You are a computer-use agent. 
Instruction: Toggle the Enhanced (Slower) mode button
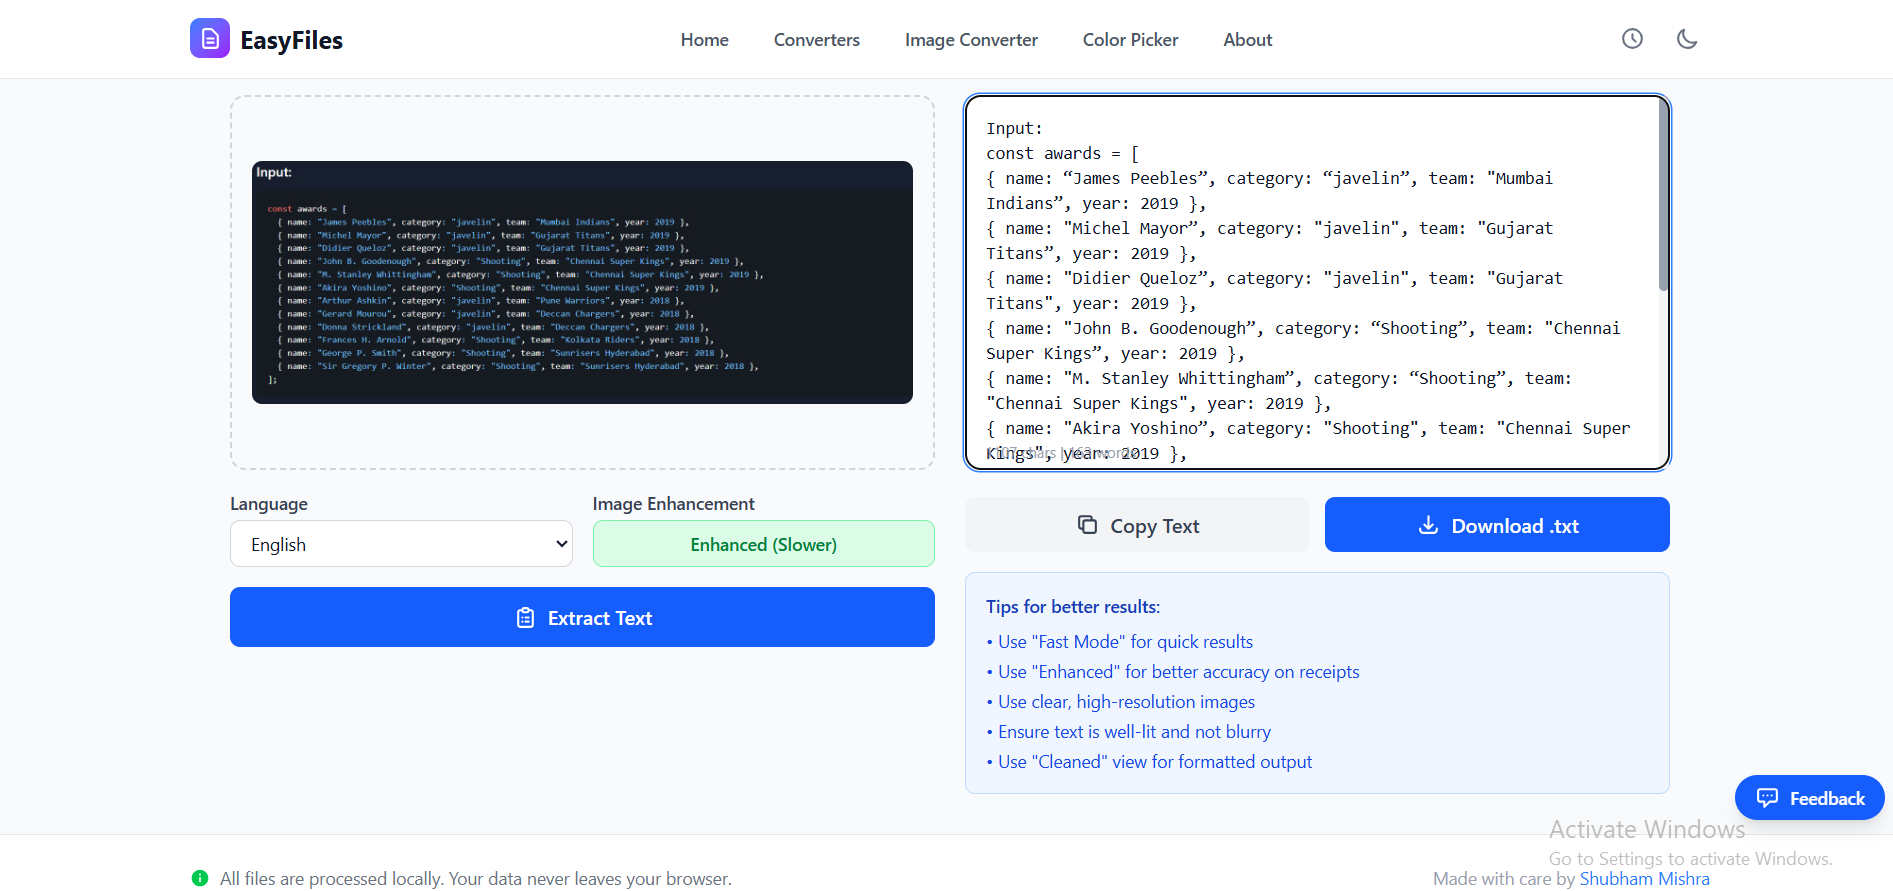764,544
